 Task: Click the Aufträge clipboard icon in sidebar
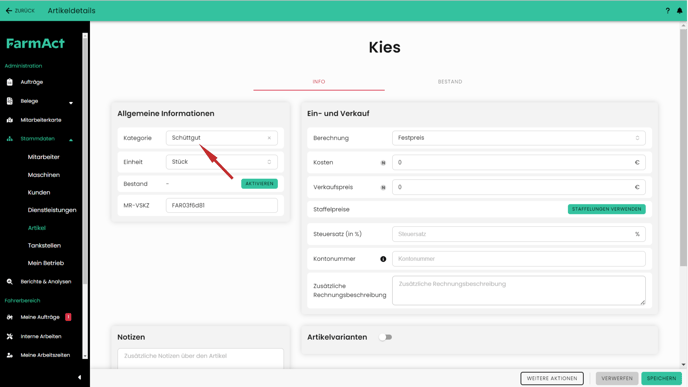10,82
